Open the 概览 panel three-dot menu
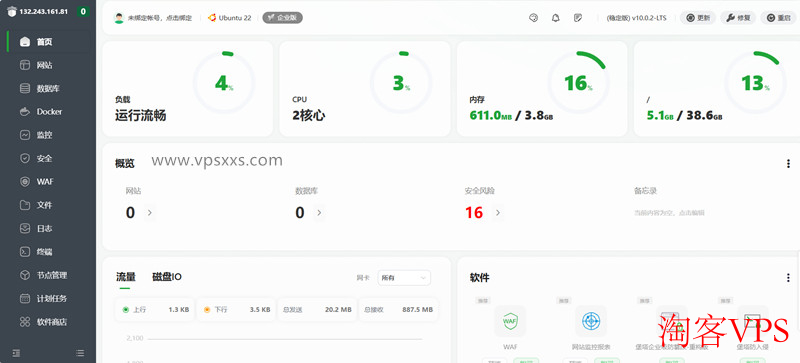This screenshot has width=800, height=363. pyautogui.click(x=789, y=164)
